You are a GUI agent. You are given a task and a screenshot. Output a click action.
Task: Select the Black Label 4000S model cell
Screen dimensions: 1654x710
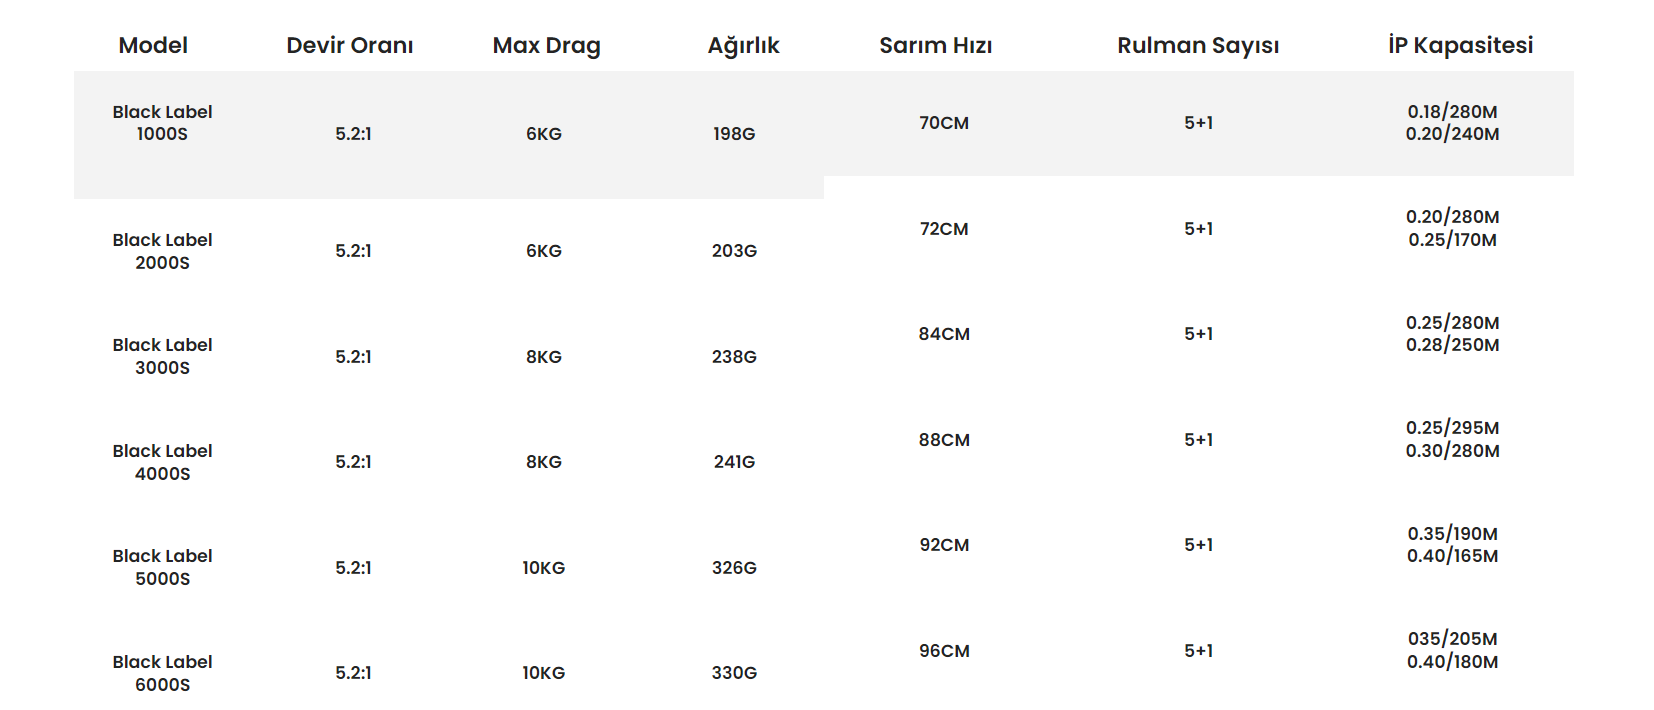click(162, 462)
